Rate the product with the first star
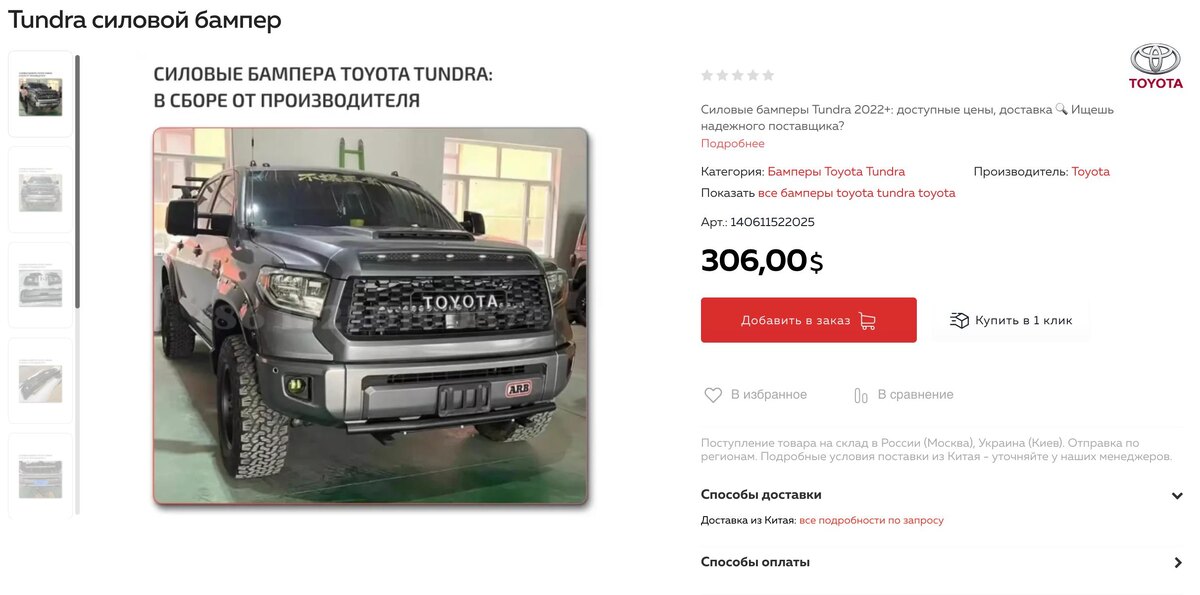This screenshot has width=1200, height=595. (x=707, y=75)
